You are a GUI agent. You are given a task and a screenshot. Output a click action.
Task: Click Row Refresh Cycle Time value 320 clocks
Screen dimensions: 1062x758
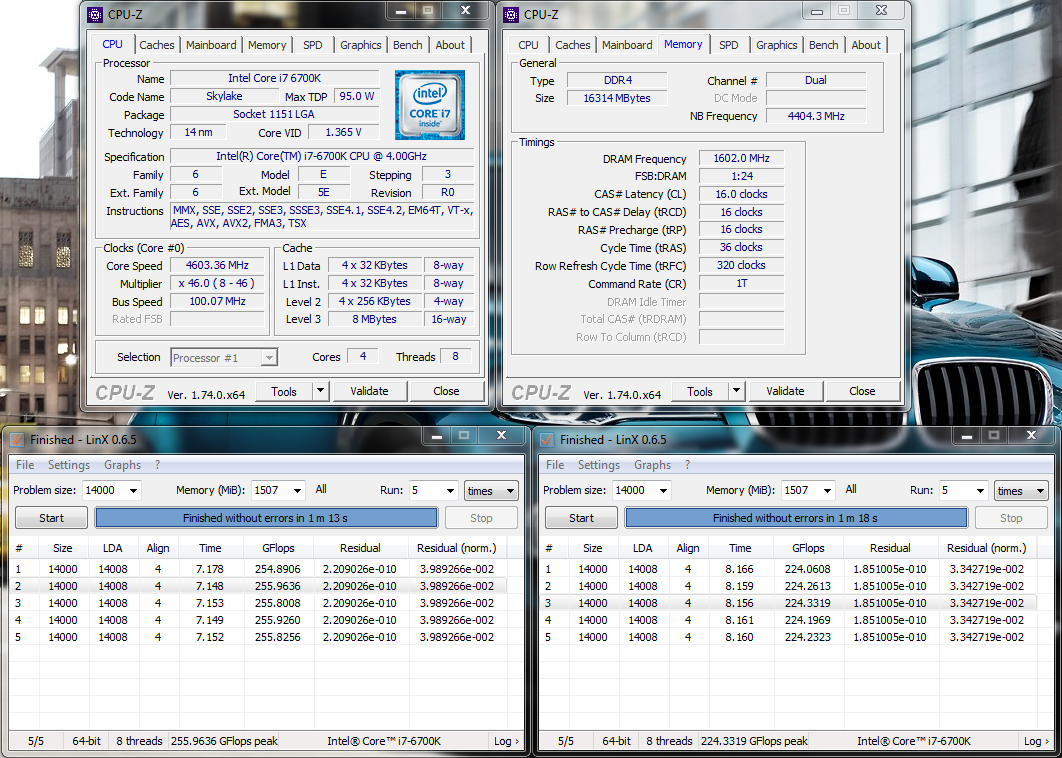[x=741, y=266]
